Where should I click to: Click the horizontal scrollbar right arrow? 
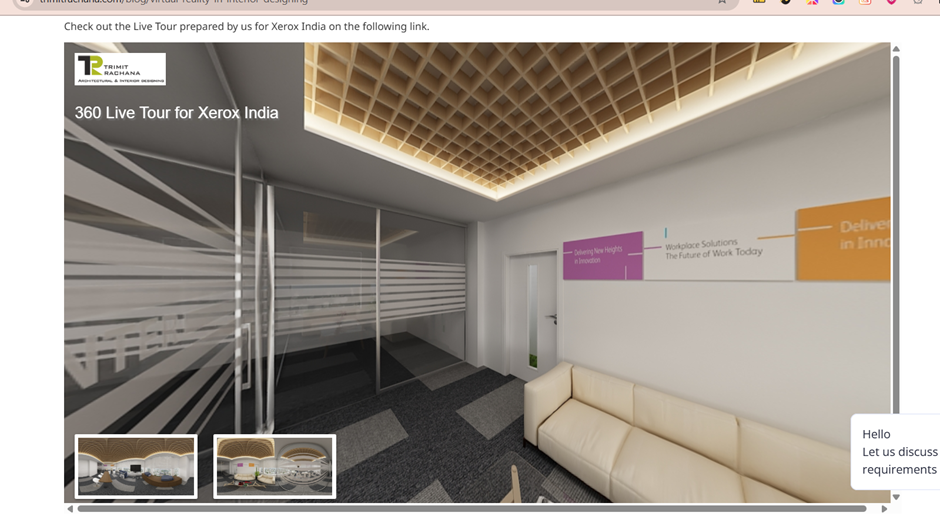[x=884, y=509]
